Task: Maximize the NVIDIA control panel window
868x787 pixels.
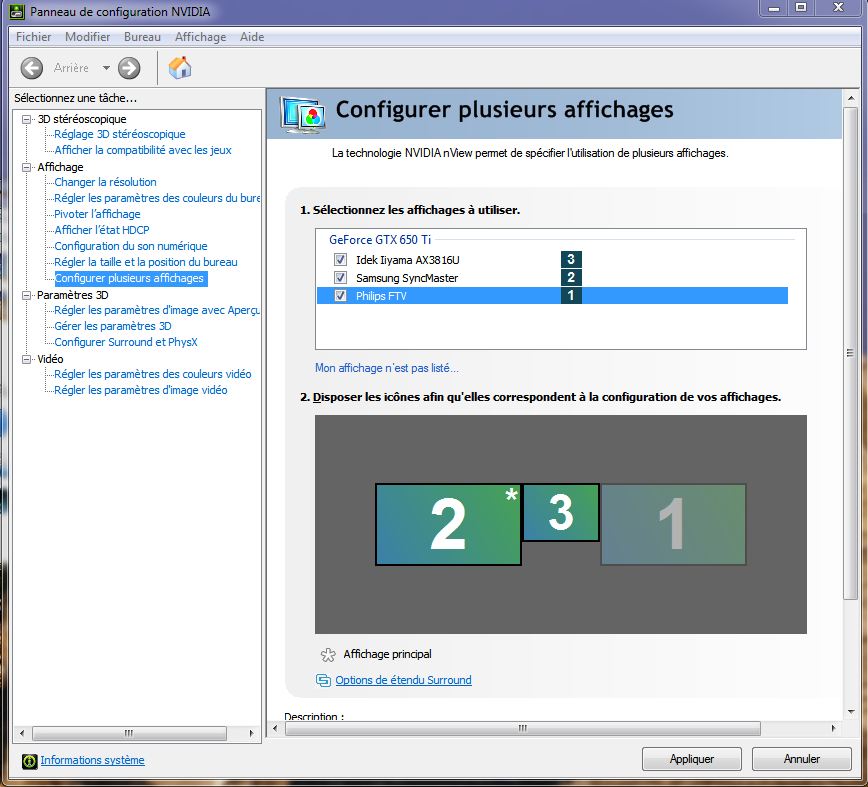Action: (800, 8)
